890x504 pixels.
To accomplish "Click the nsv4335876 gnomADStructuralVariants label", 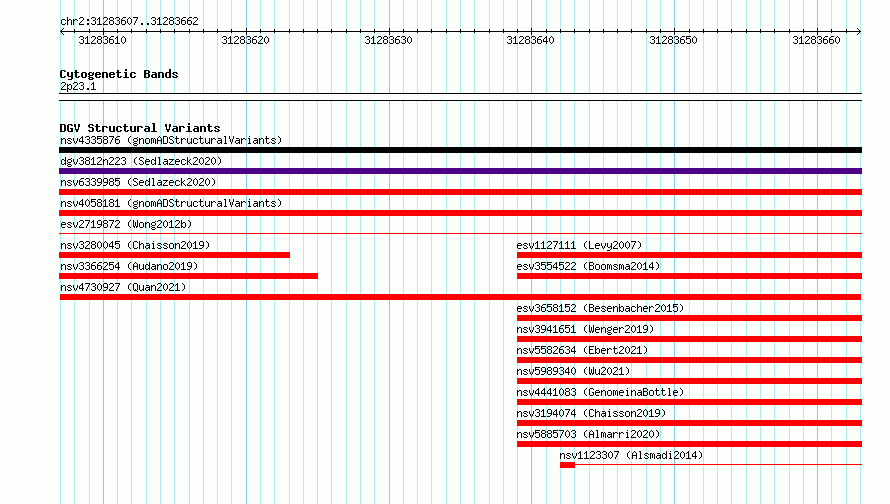I will click(171, 140).
